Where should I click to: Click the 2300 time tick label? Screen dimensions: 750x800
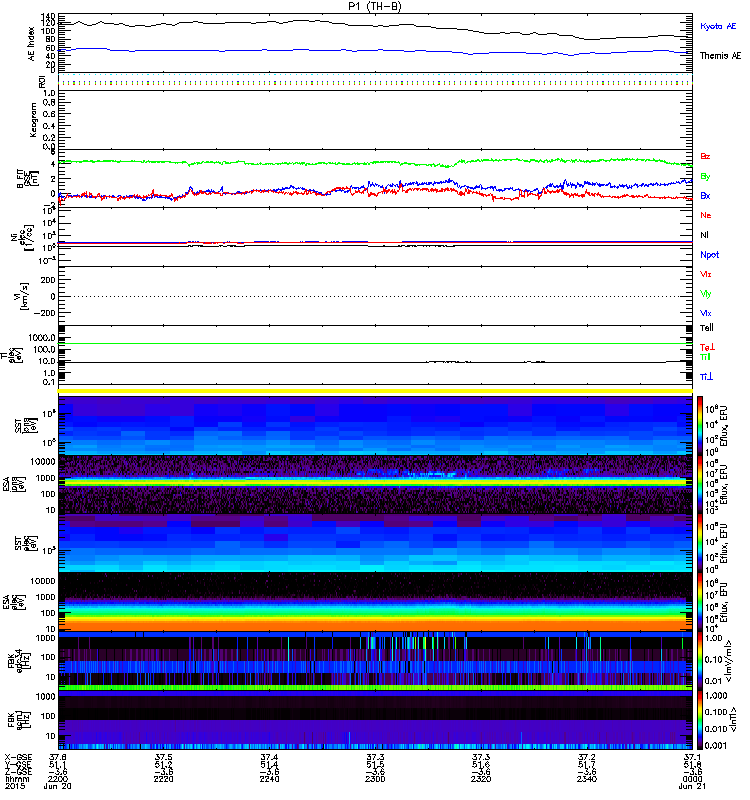[x=375, y=779]
